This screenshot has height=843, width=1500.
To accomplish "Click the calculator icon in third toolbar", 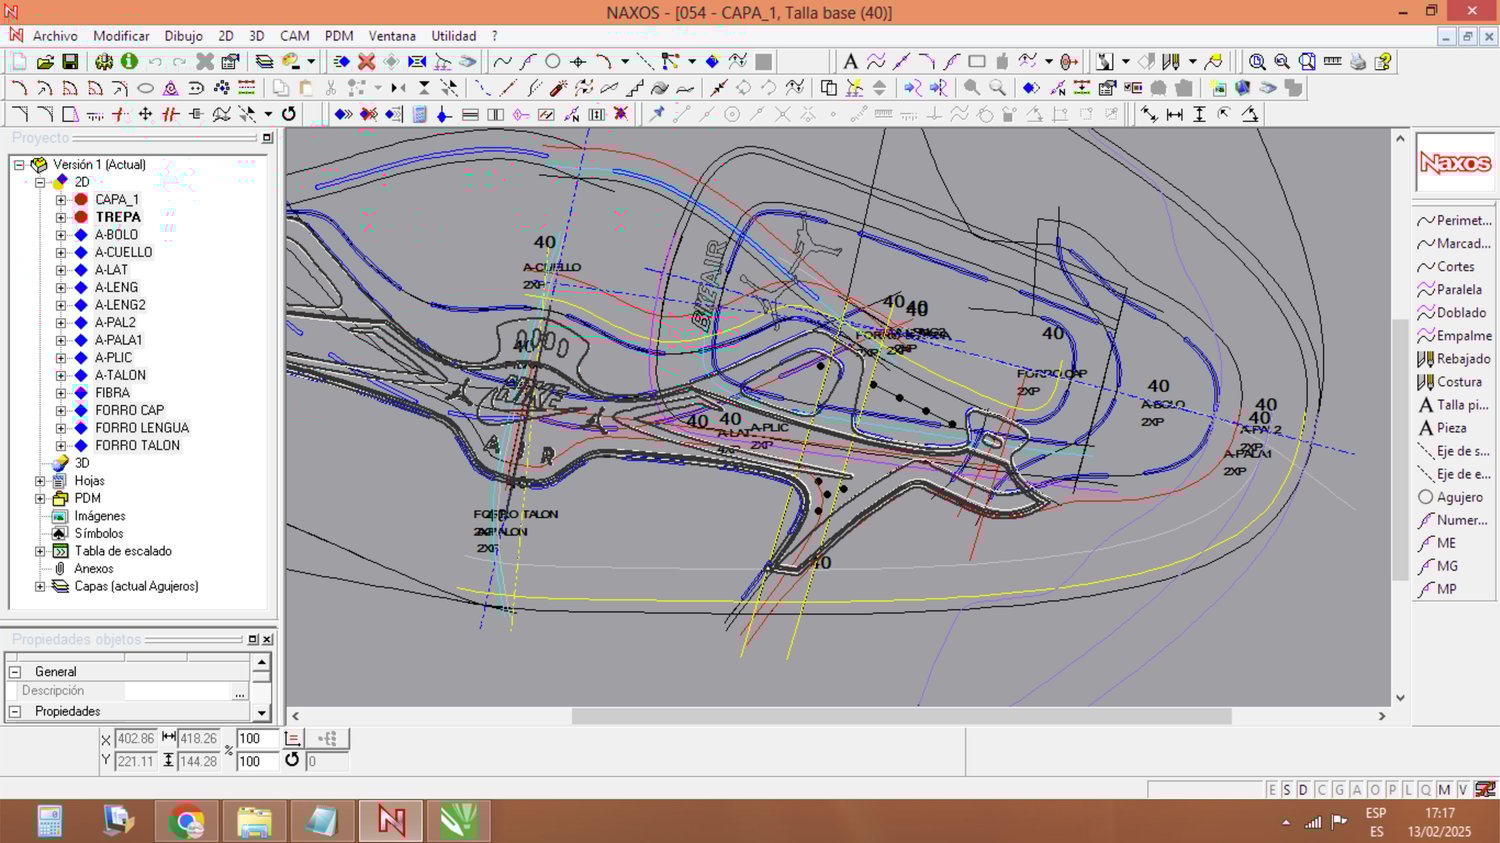I will coord(420,114).
